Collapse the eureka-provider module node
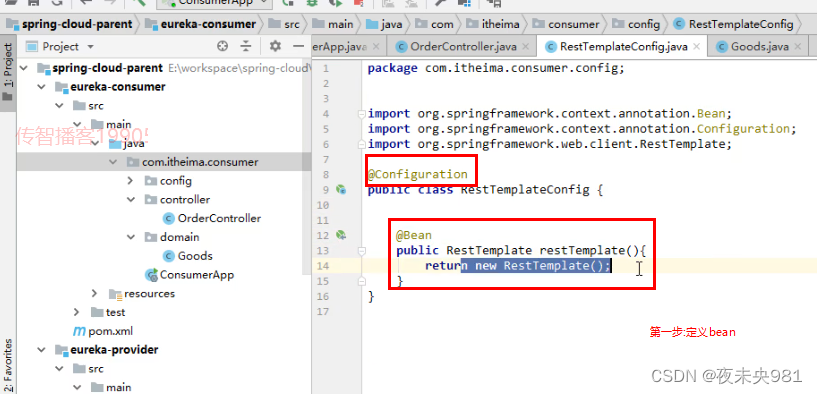This screenshot has height=394, width=817. (42, 350)
